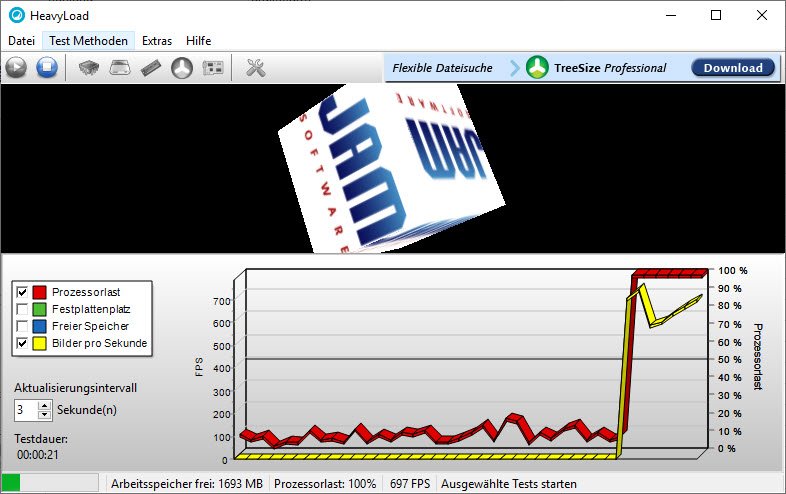Toggle the GPU graphics card test icon

click(213, 67)
